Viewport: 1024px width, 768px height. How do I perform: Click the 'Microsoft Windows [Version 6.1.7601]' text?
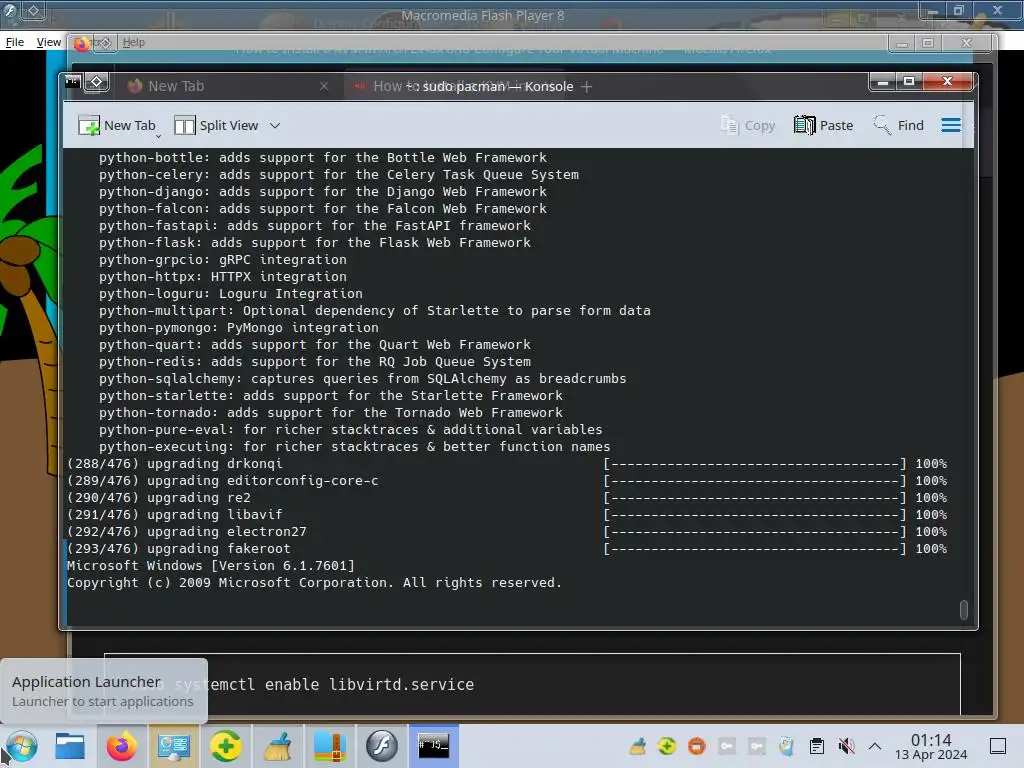tap(211, 565)
